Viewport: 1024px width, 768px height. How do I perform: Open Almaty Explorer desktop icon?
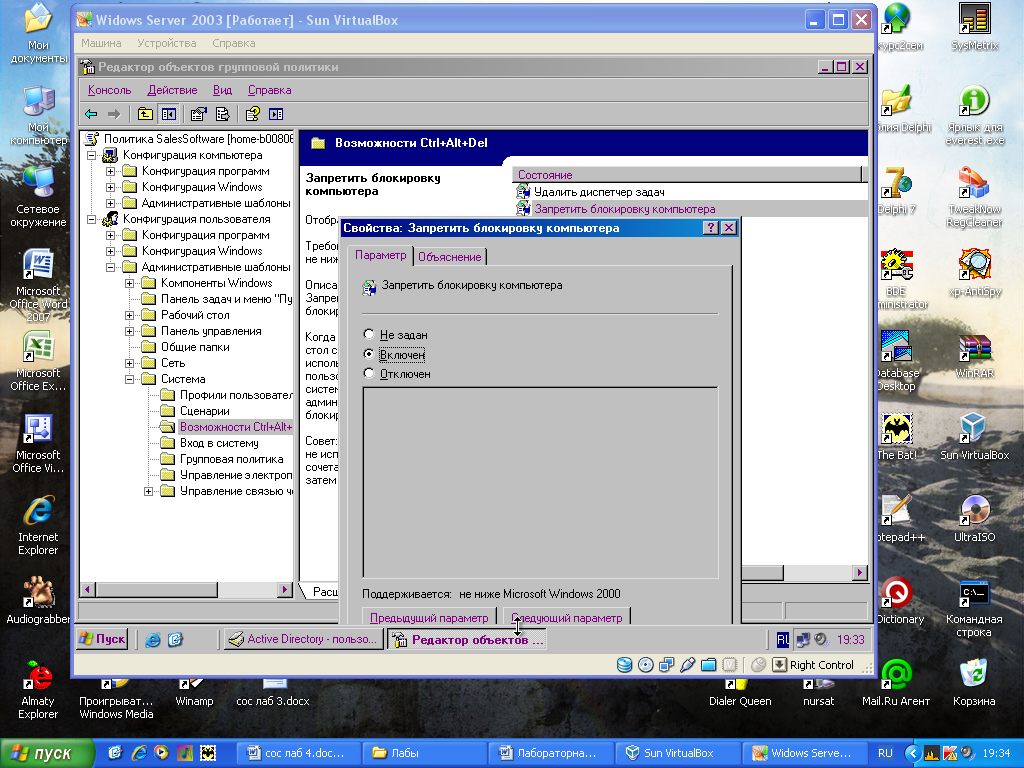point(38,690)
